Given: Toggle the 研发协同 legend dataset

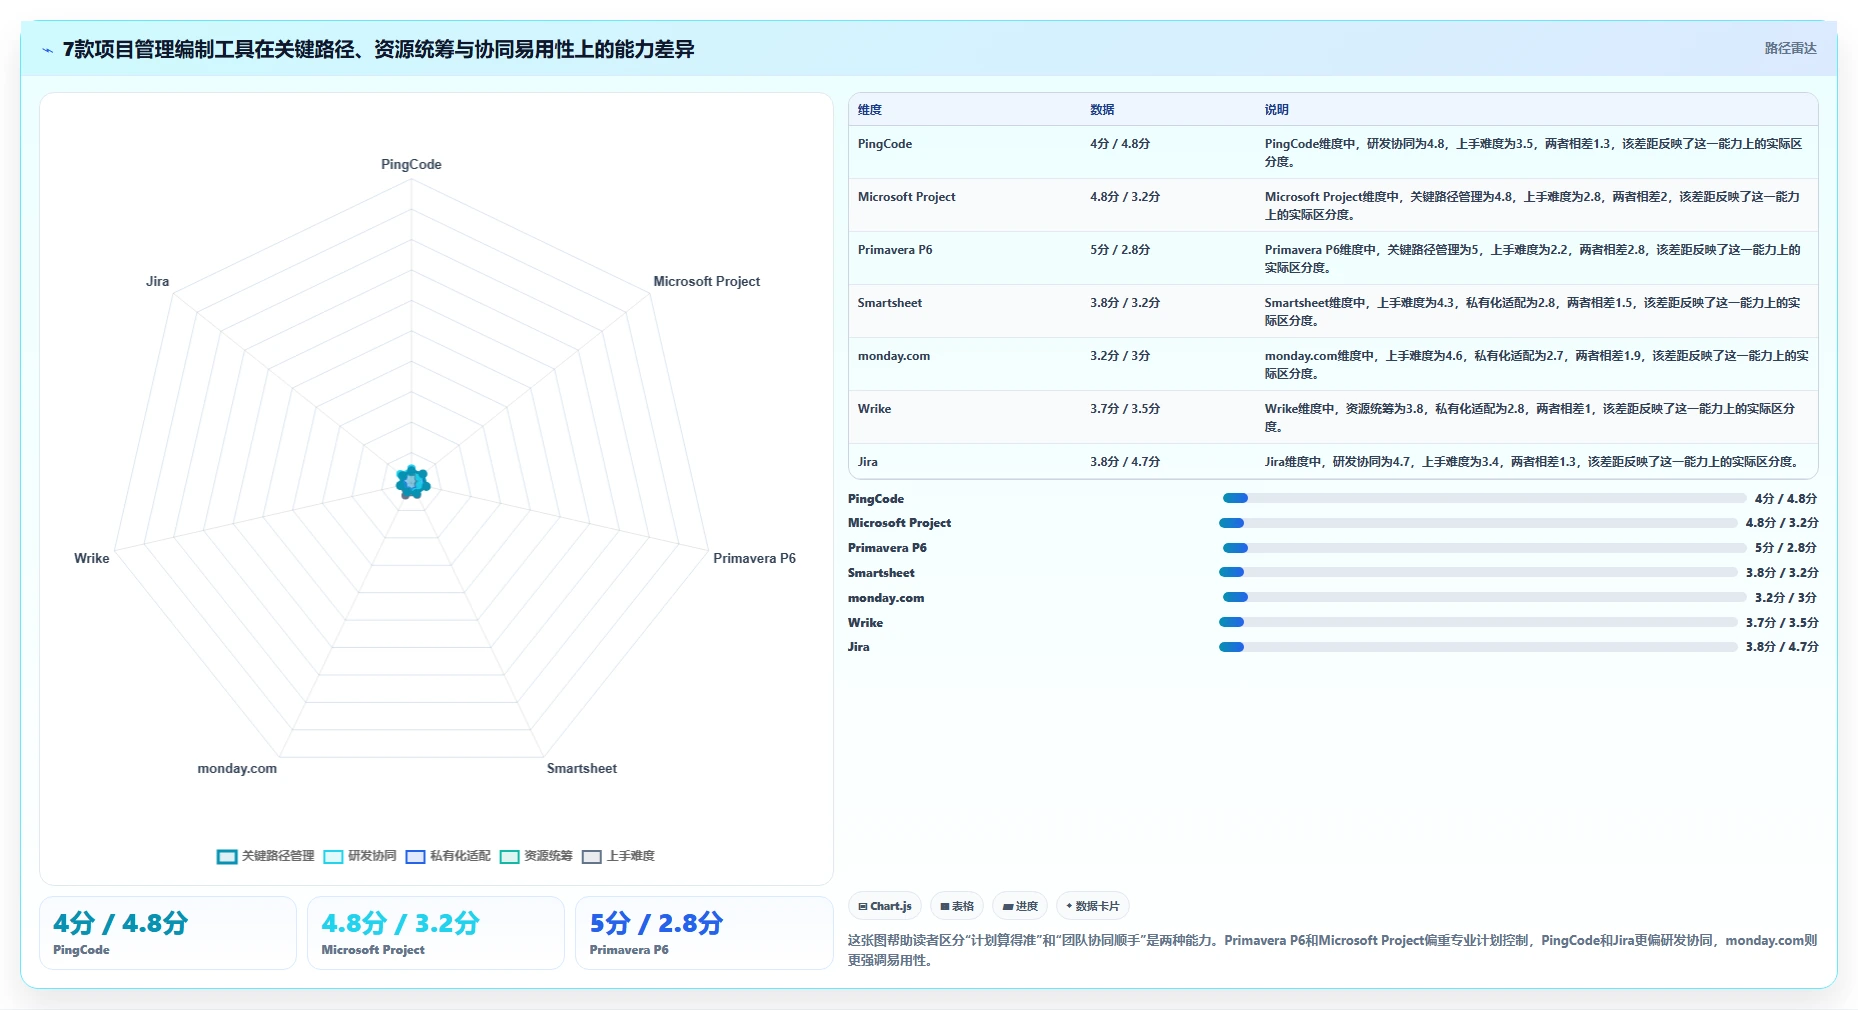Looking at the screenshot, I should tap(360, 856).
